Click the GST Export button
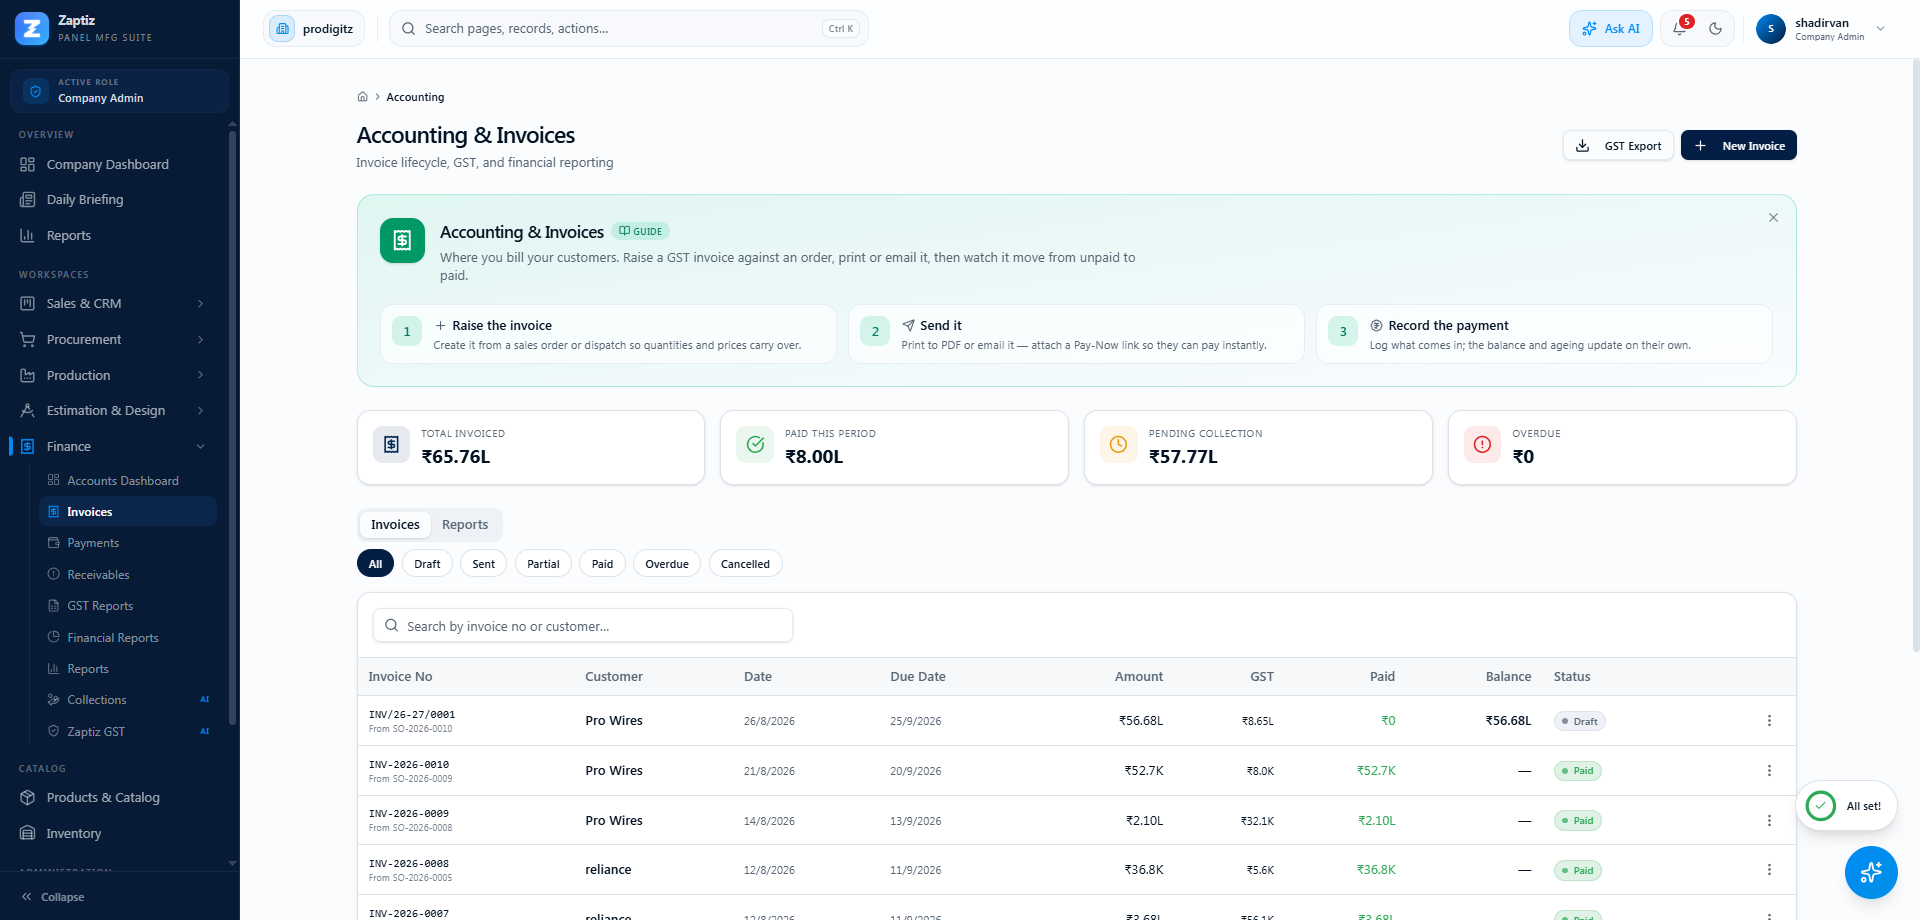This screenshot has width=1920, height=920. (1618, 146)
